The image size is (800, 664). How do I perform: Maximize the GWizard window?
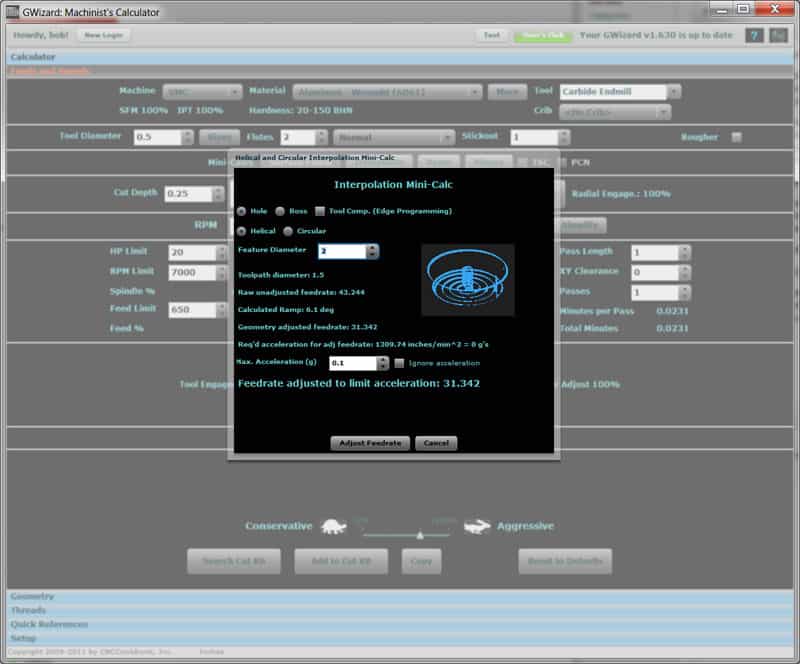743,9
